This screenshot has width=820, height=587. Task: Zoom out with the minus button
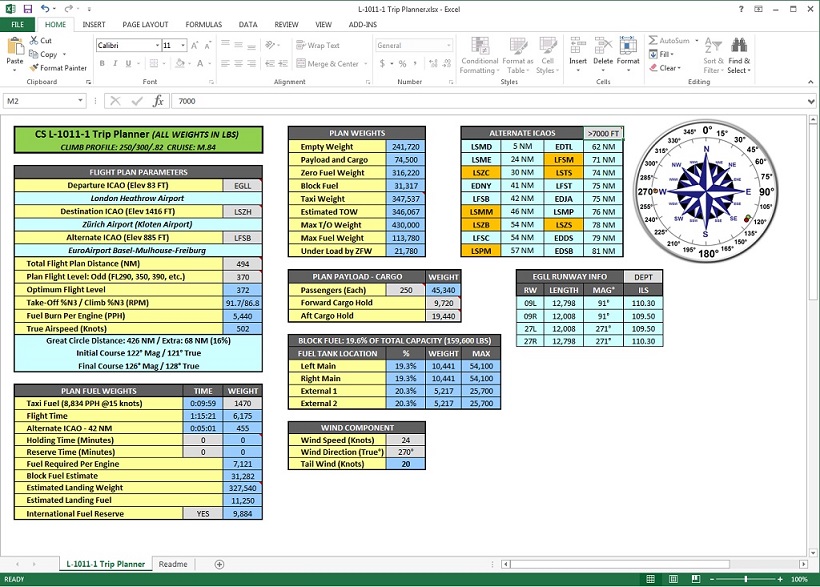712,579
